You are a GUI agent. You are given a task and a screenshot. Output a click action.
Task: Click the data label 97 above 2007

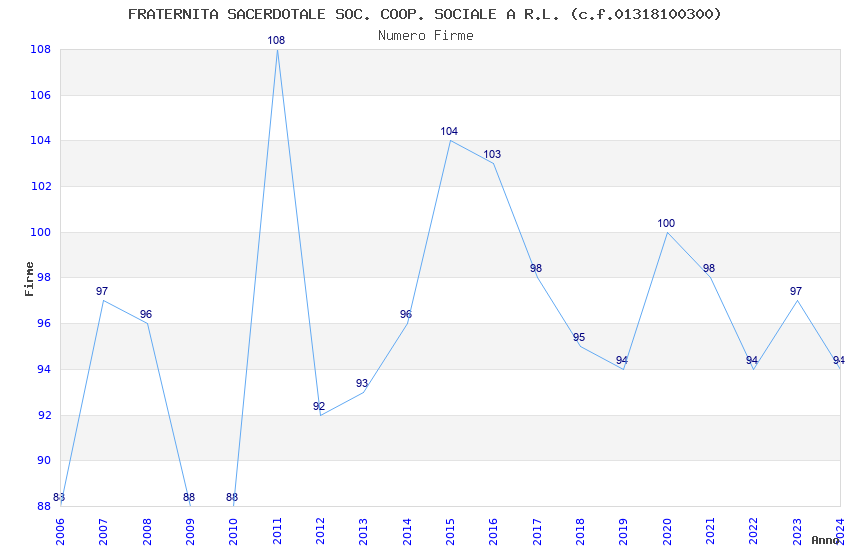coord(102,292)
